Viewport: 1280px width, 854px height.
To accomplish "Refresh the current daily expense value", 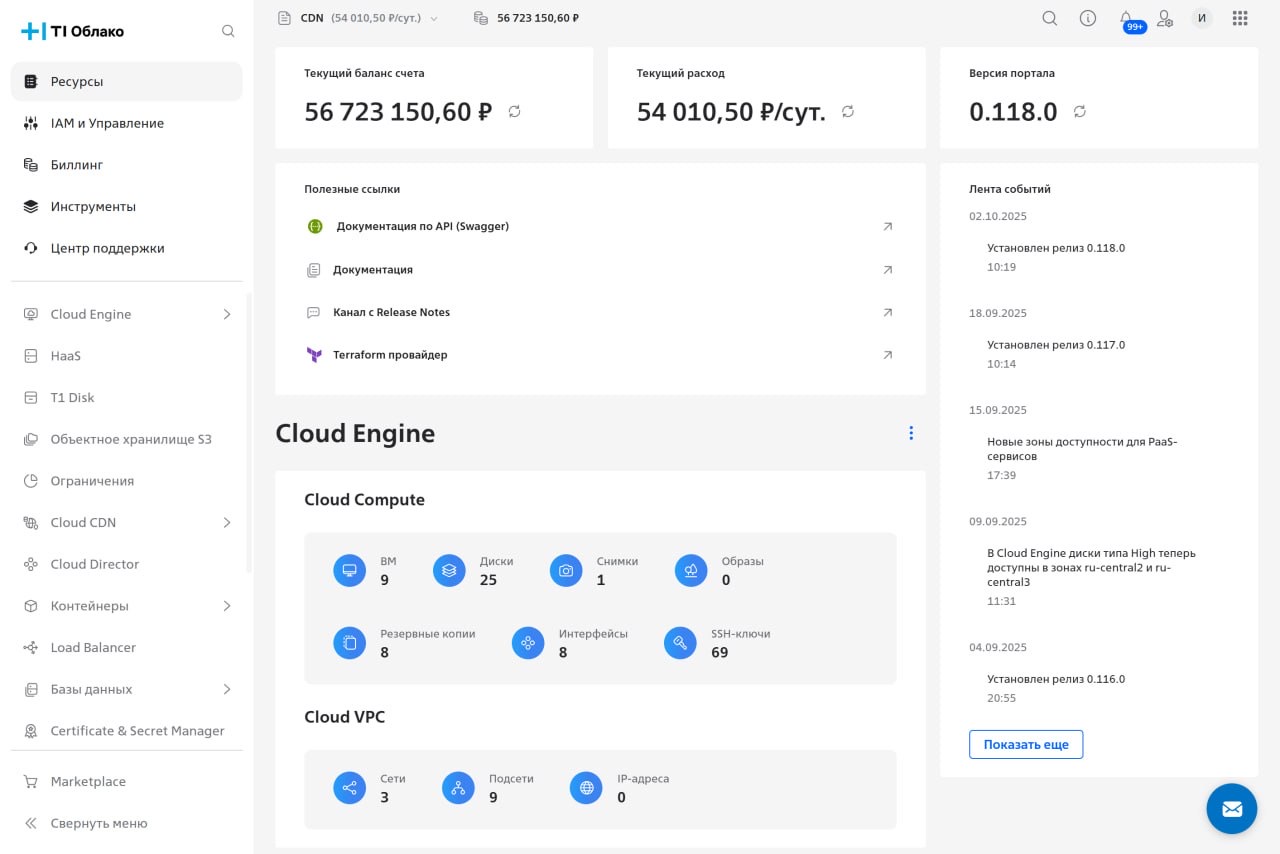I will click(x=848, y=112).
